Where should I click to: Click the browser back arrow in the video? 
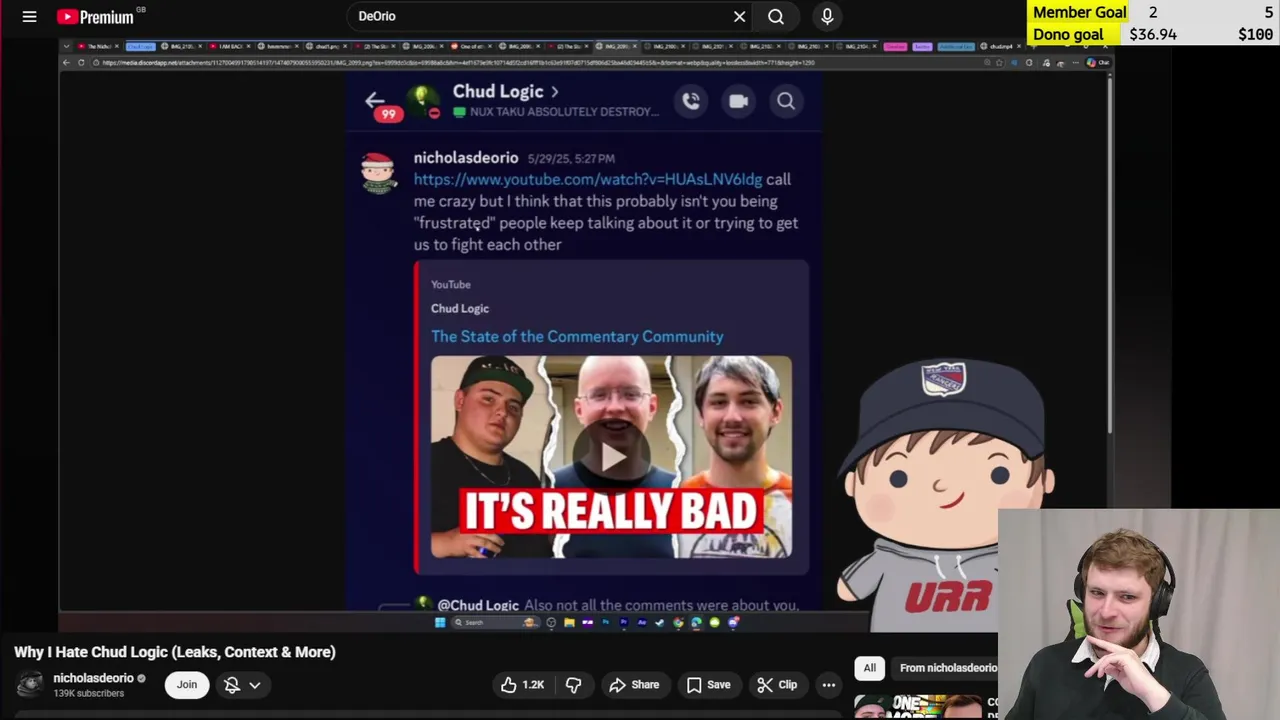click(x=66, y=62)
